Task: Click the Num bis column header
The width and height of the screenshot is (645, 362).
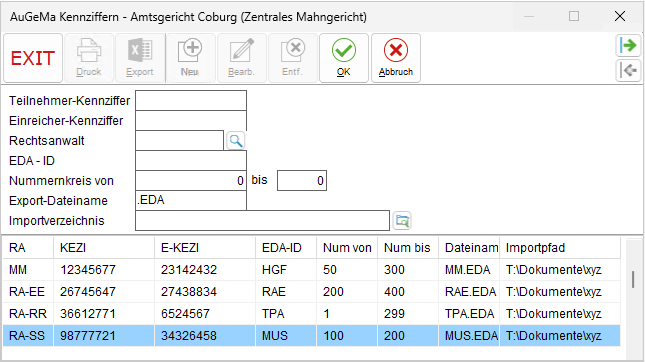Action: coord(408,248)
